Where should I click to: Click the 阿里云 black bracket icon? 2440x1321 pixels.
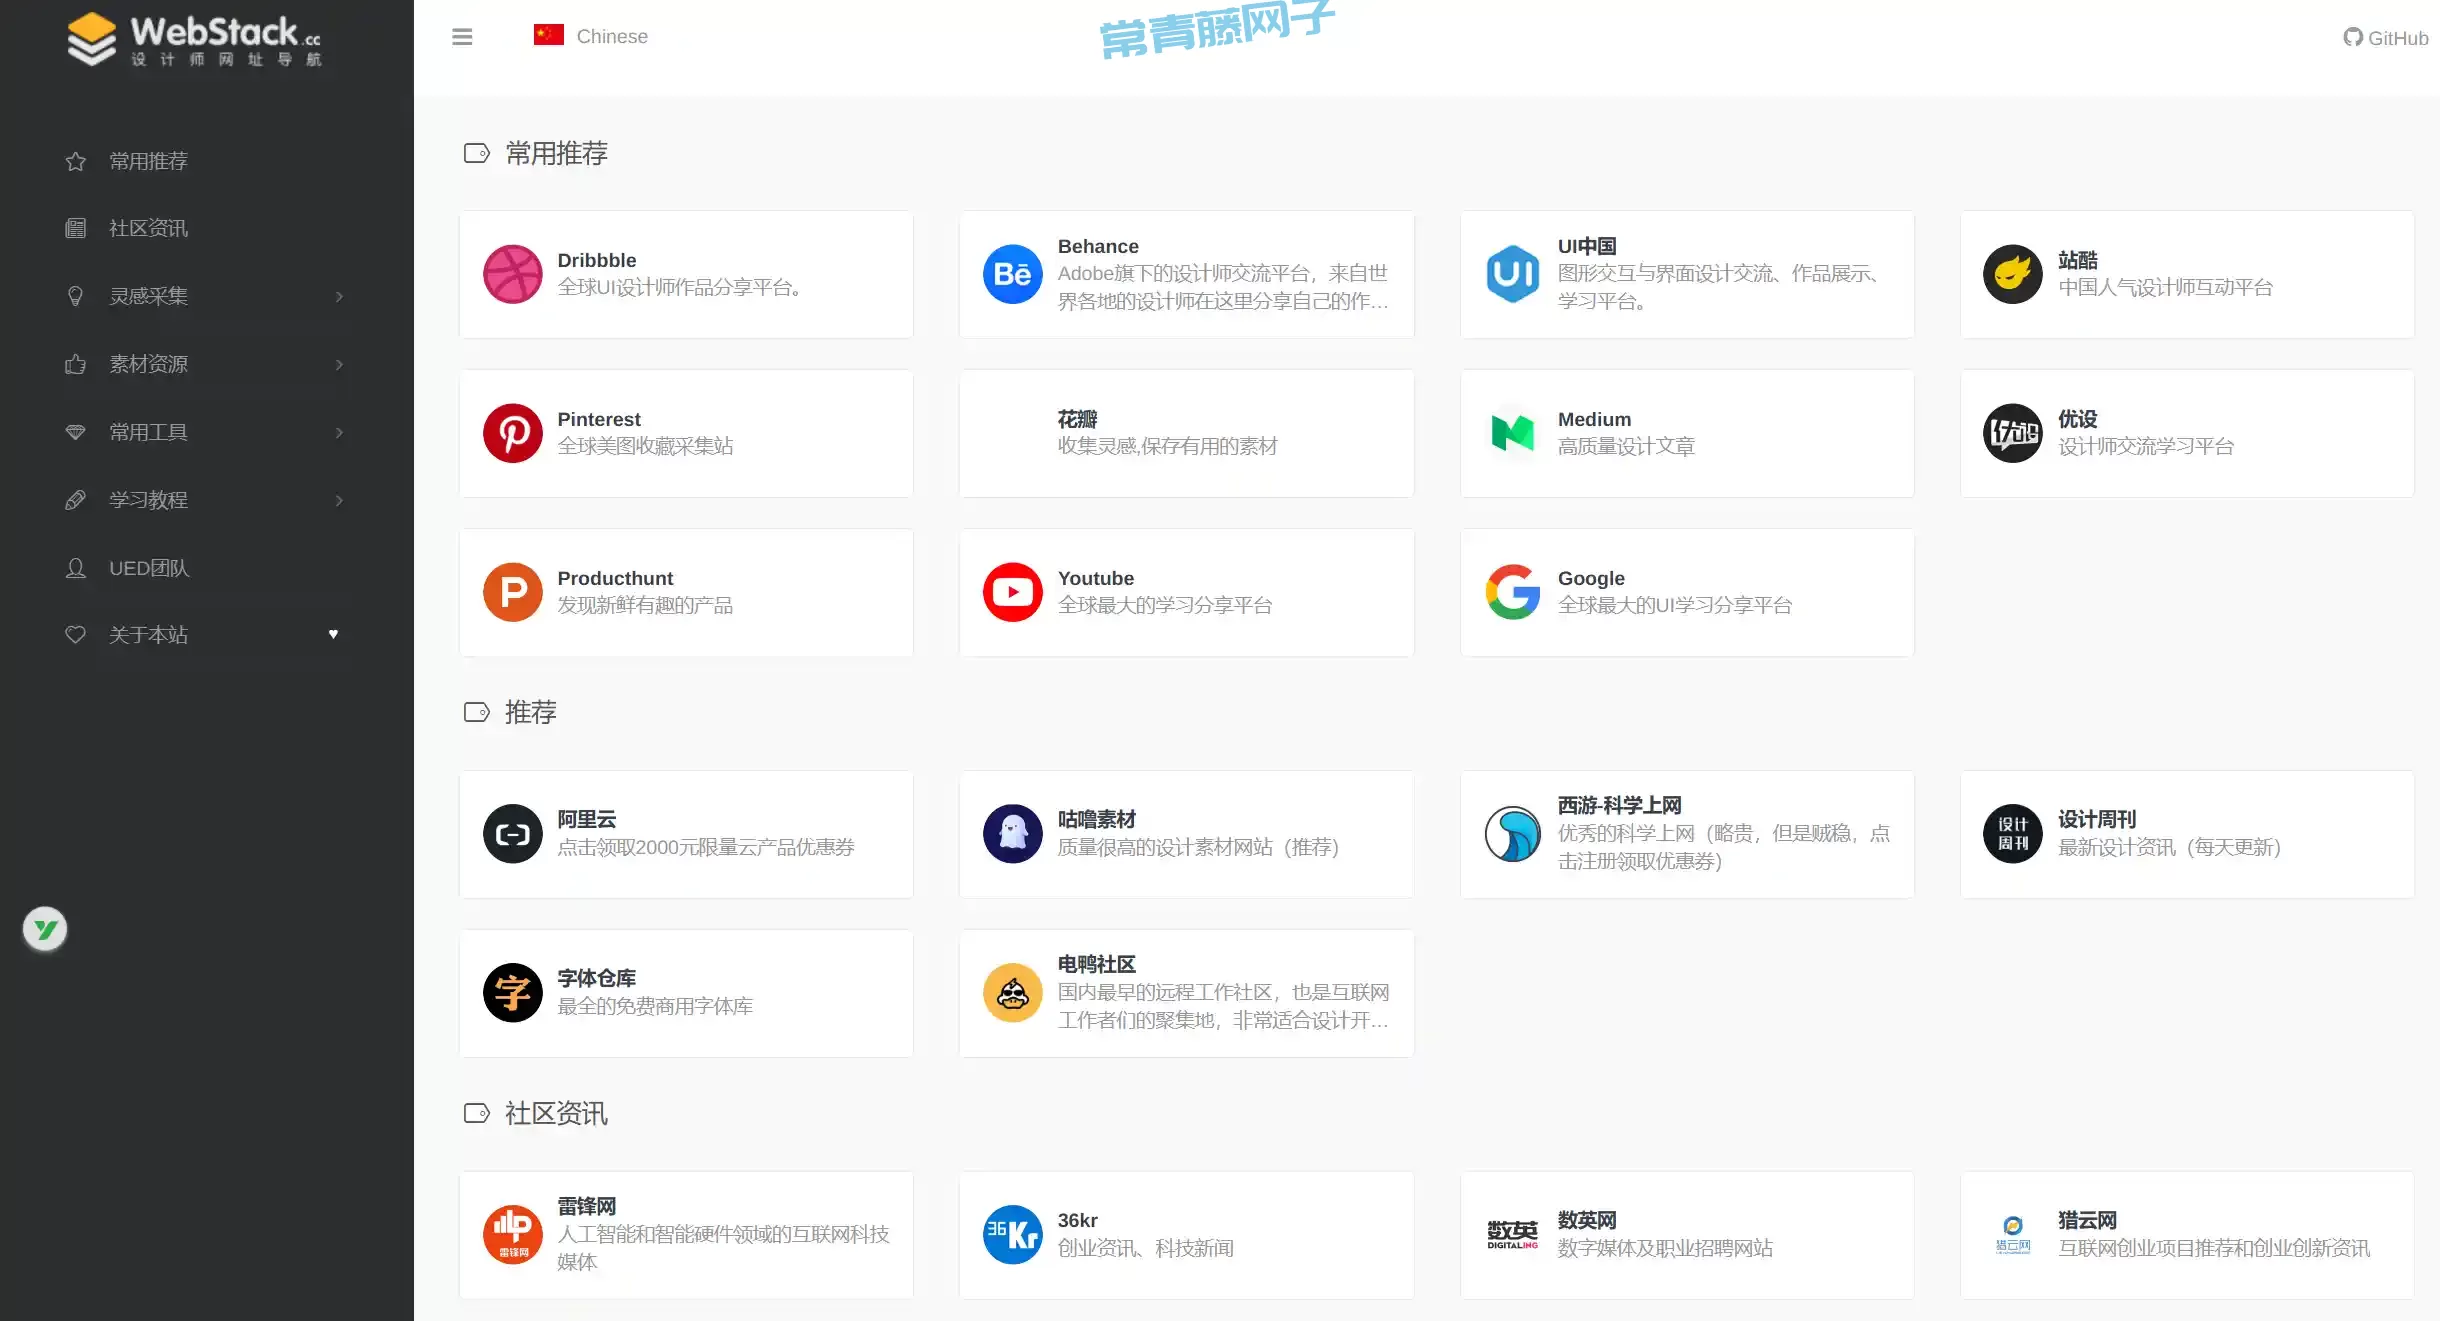512,834
